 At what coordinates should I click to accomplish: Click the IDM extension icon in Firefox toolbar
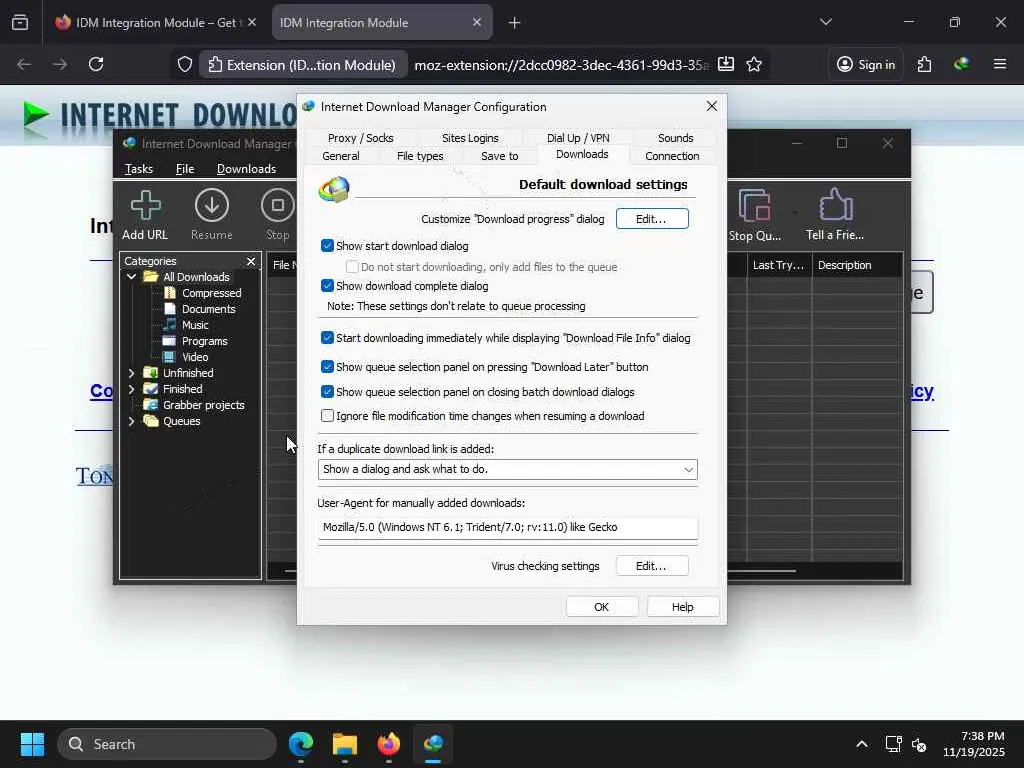pyautogui.click(x=961, y=64)
